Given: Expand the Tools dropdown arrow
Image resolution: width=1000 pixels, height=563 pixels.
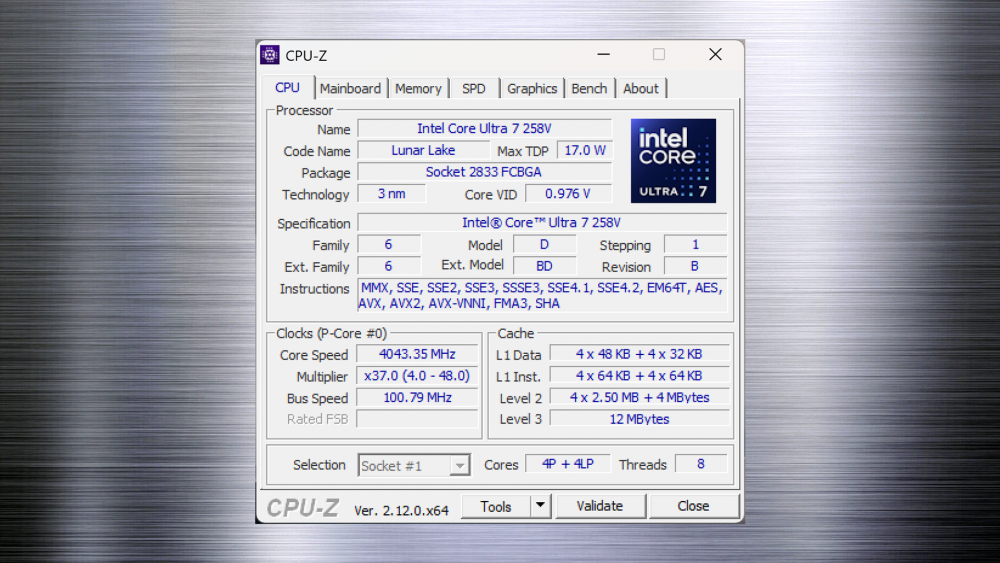Looking at the screenshot, I should coord(540,506).
